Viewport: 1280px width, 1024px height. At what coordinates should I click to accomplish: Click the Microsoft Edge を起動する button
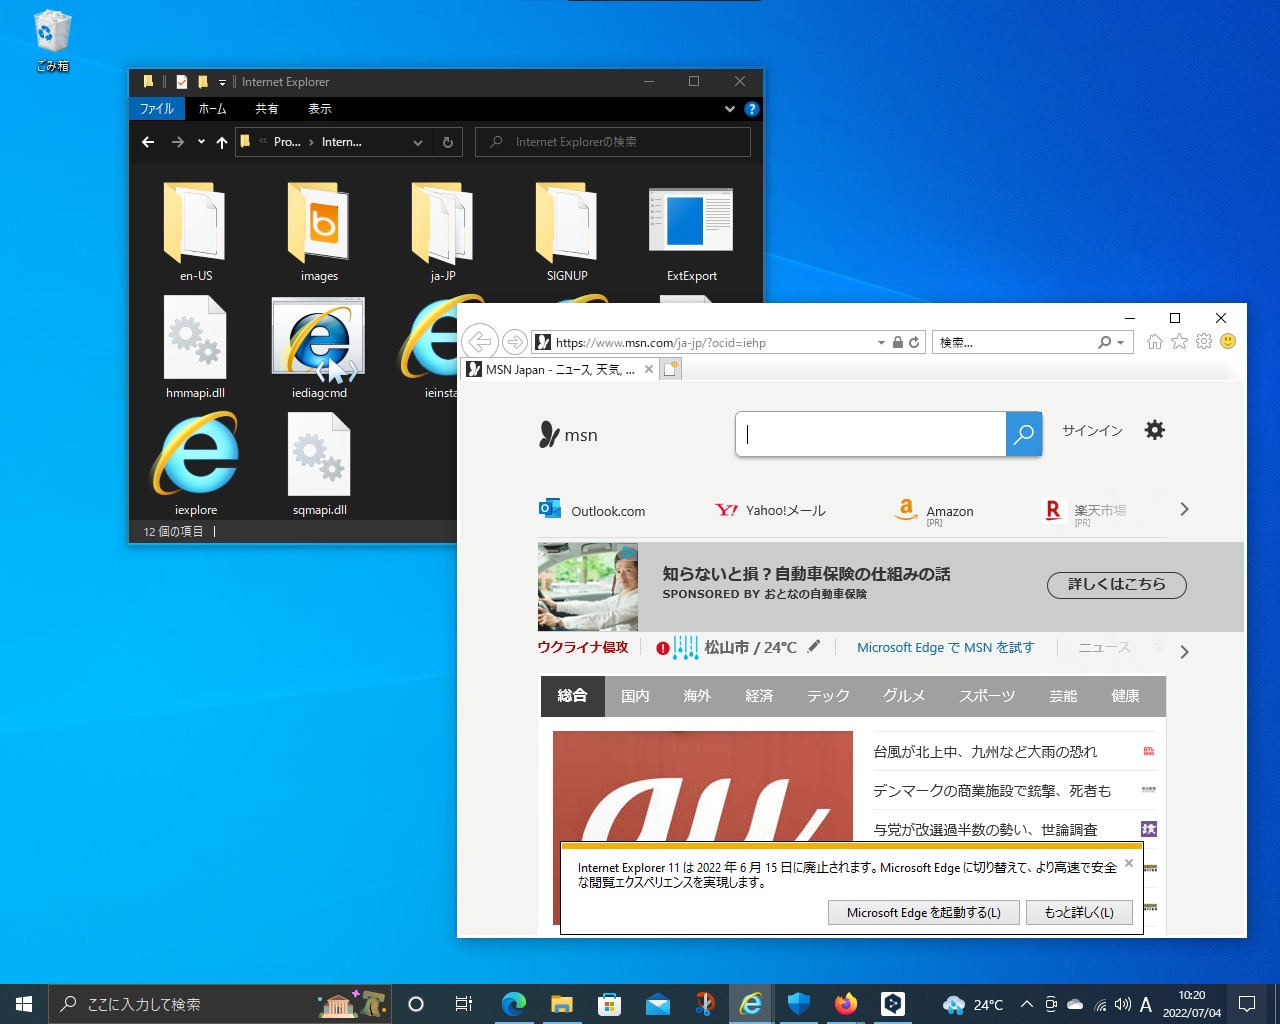923,912
